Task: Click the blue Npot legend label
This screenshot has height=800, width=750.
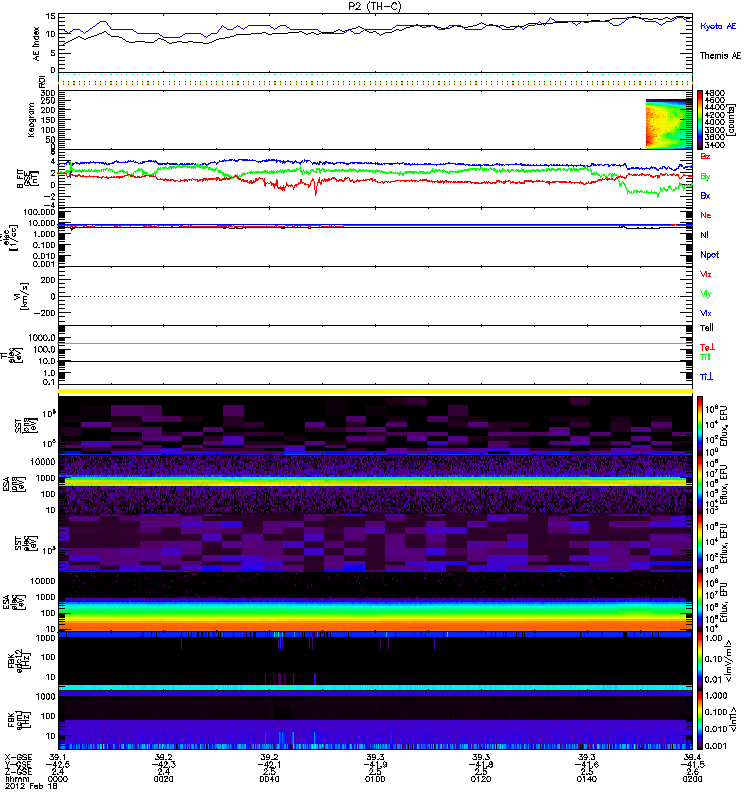Action: pos(708,254)
